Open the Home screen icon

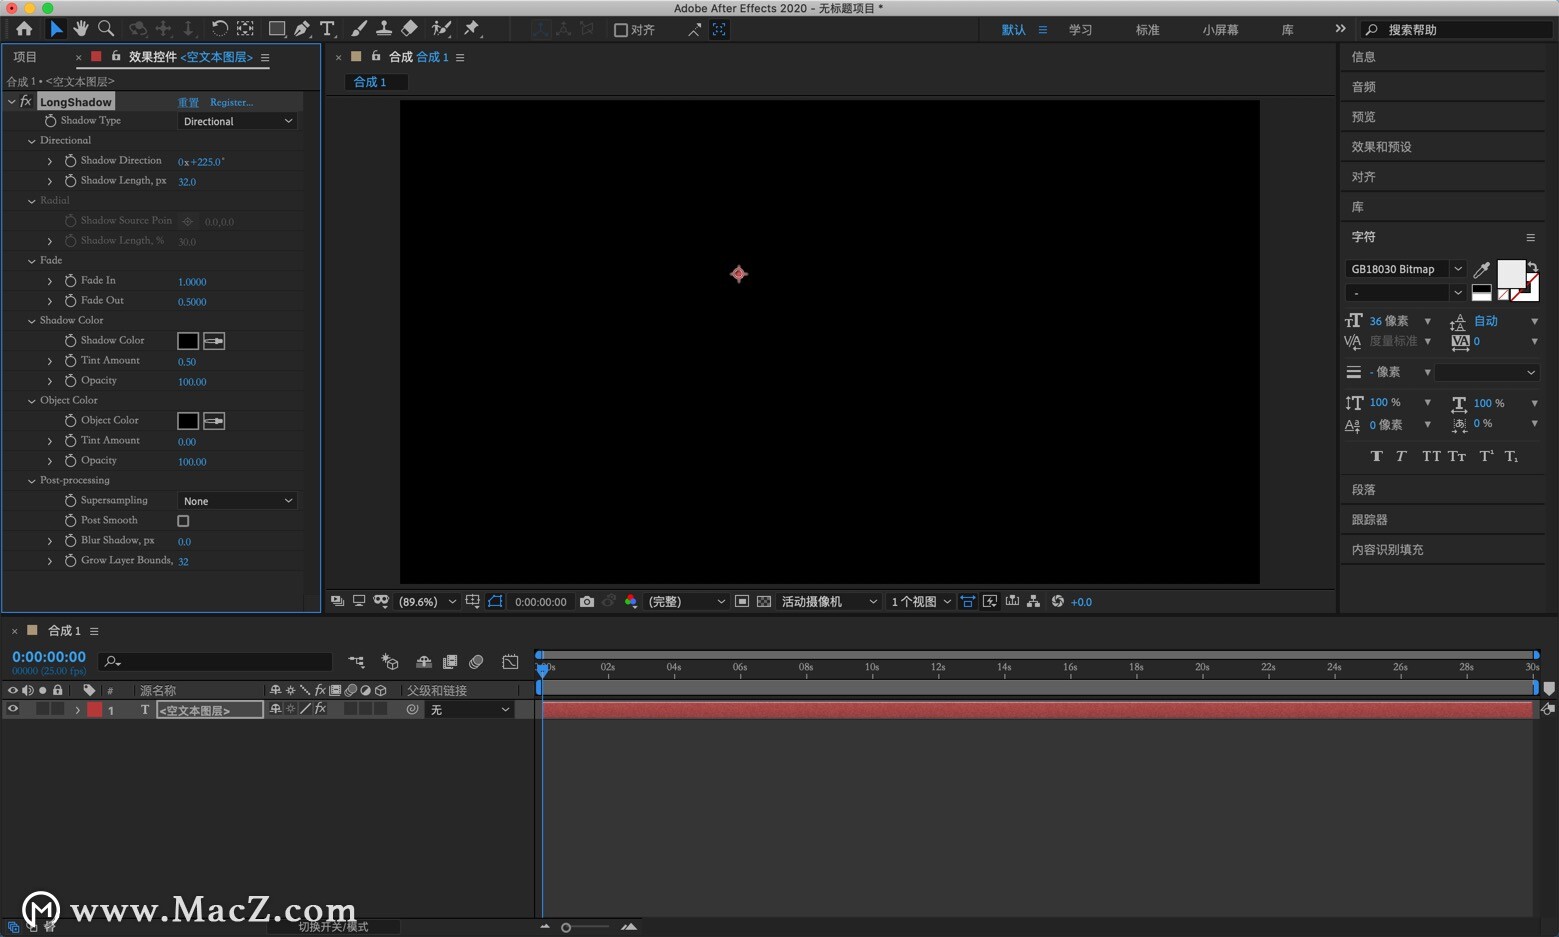coord(24,29)
